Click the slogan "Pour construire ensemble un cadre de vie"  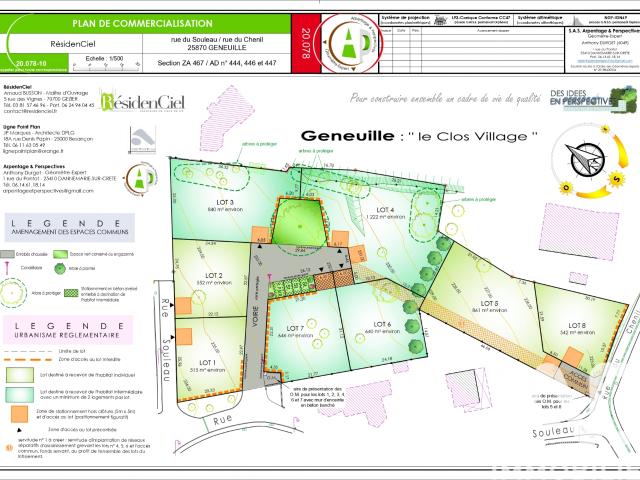pos(445,98)
